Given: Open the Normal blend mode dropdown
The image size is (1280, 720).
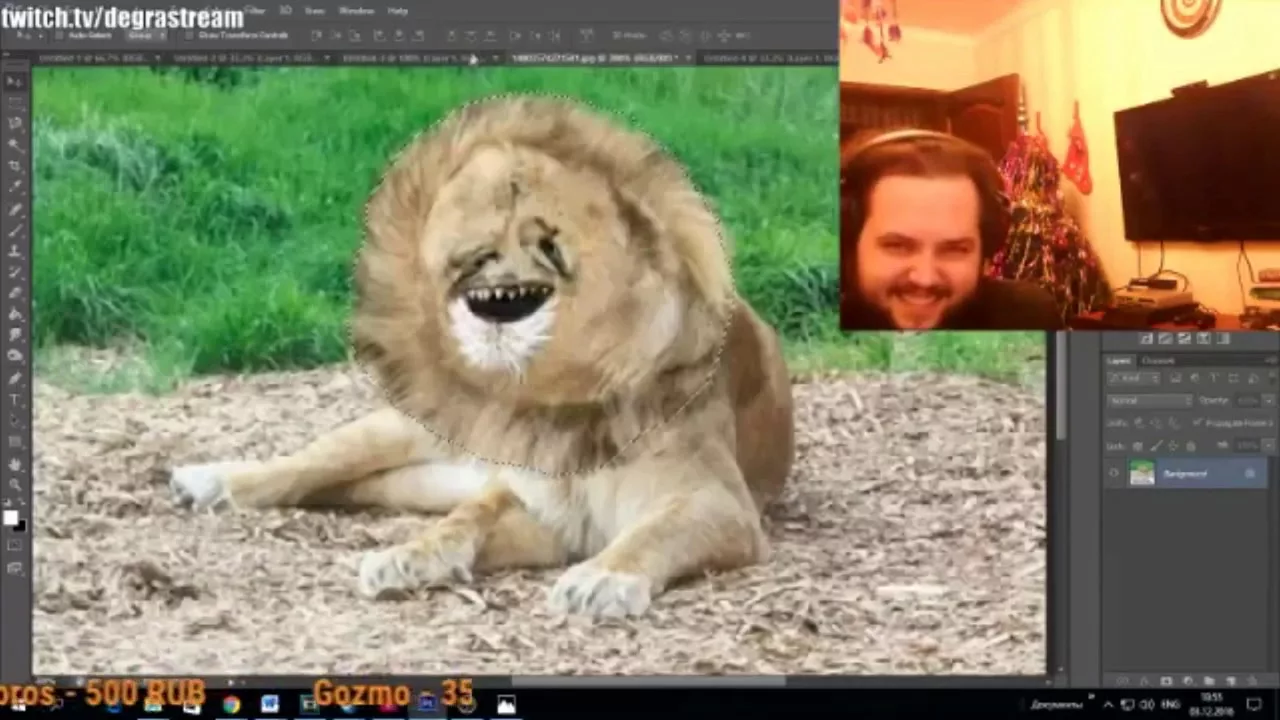Looking at the screenshot, I should pos(1150,401).
